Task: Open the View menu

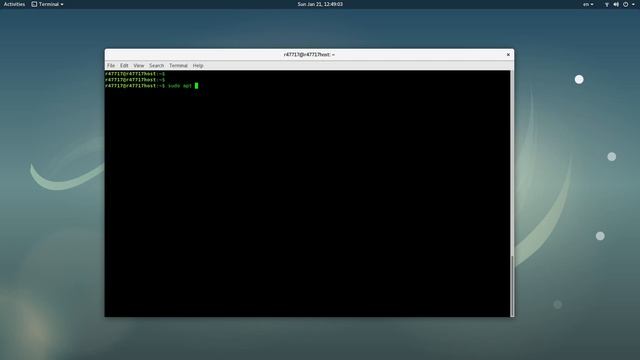Action: [x=139, y=65]
